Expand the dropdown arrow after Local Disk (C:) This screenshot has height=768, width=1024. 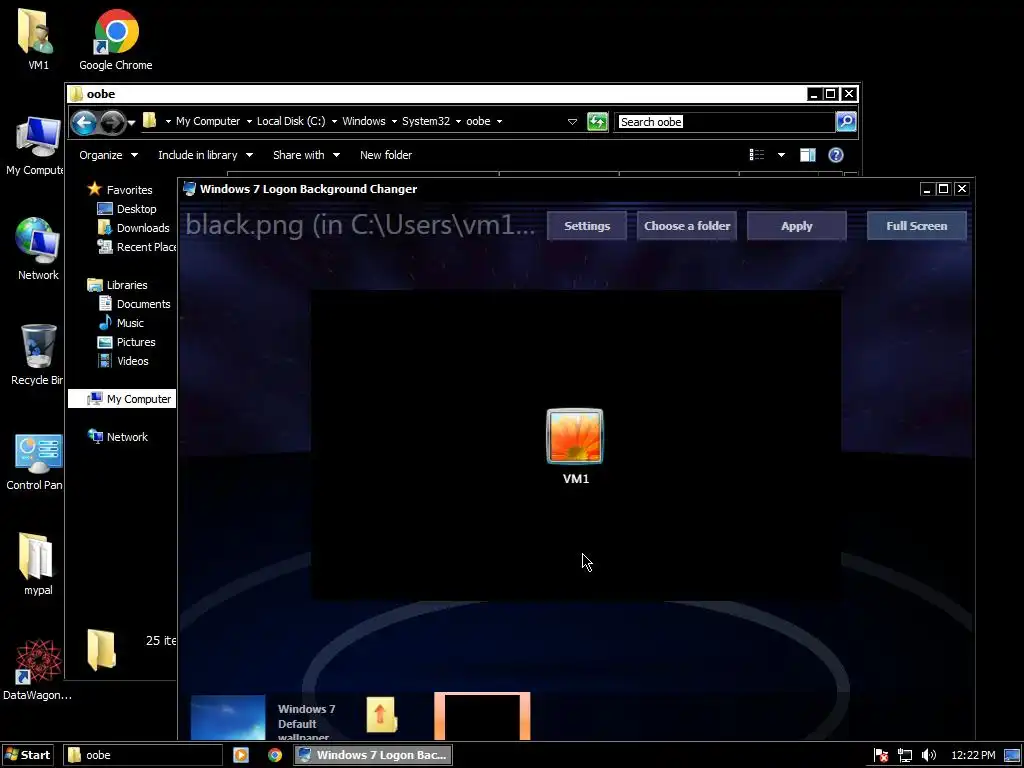click(334, 121)
